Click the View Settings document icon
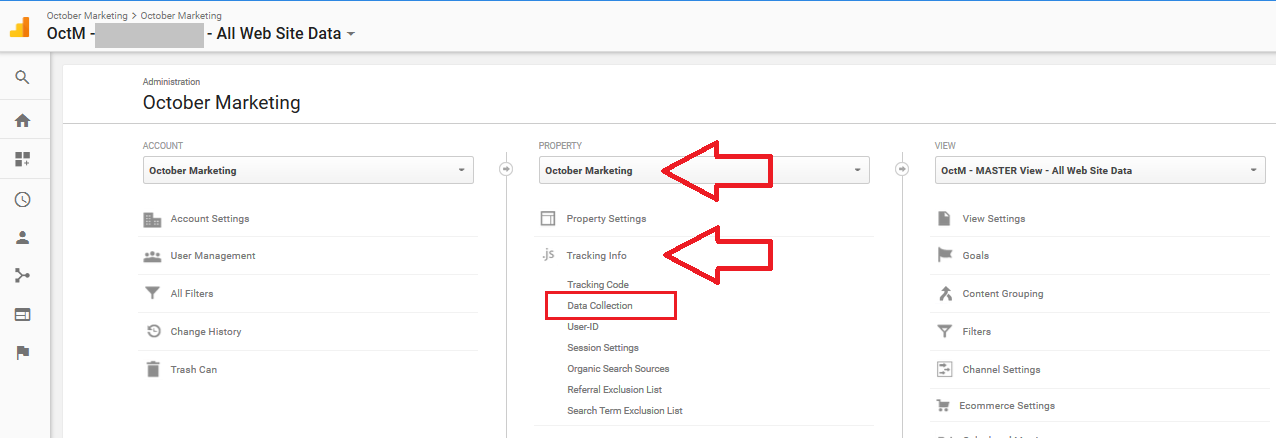Viewport: 1276px width, 438px height. pyautogui.click(x=944, y=218)
